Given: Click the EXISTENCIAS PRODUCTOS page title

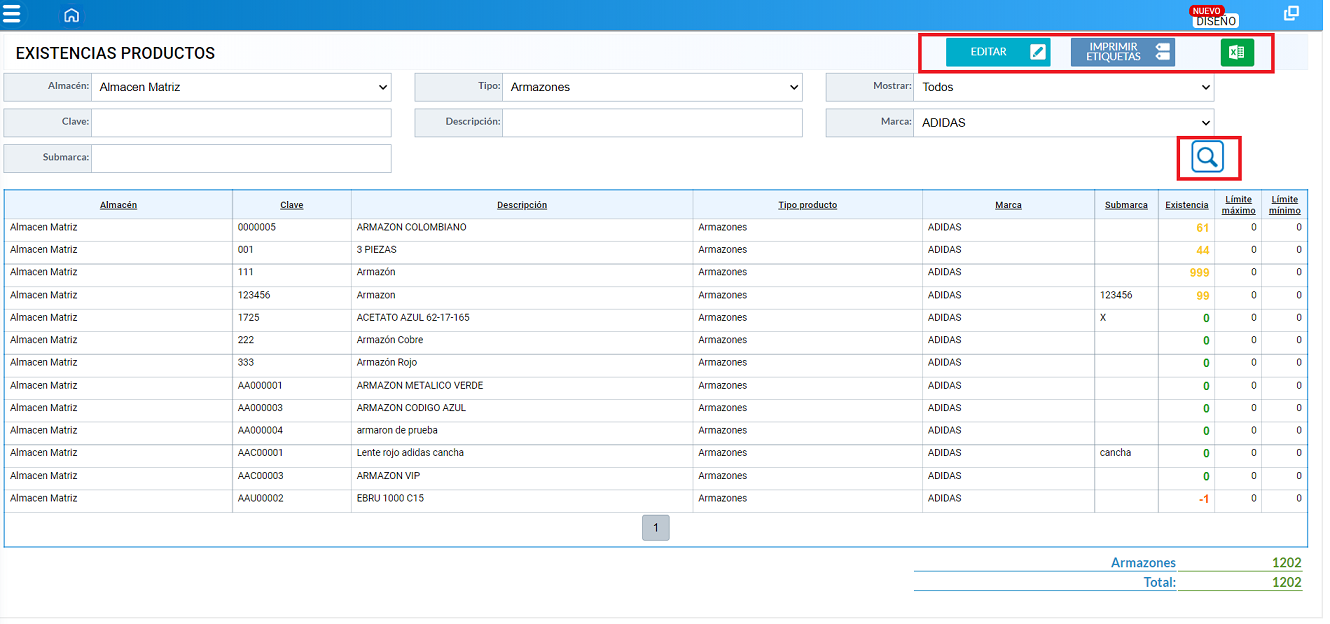Looking at the screenshot, I should click(115, 53).
